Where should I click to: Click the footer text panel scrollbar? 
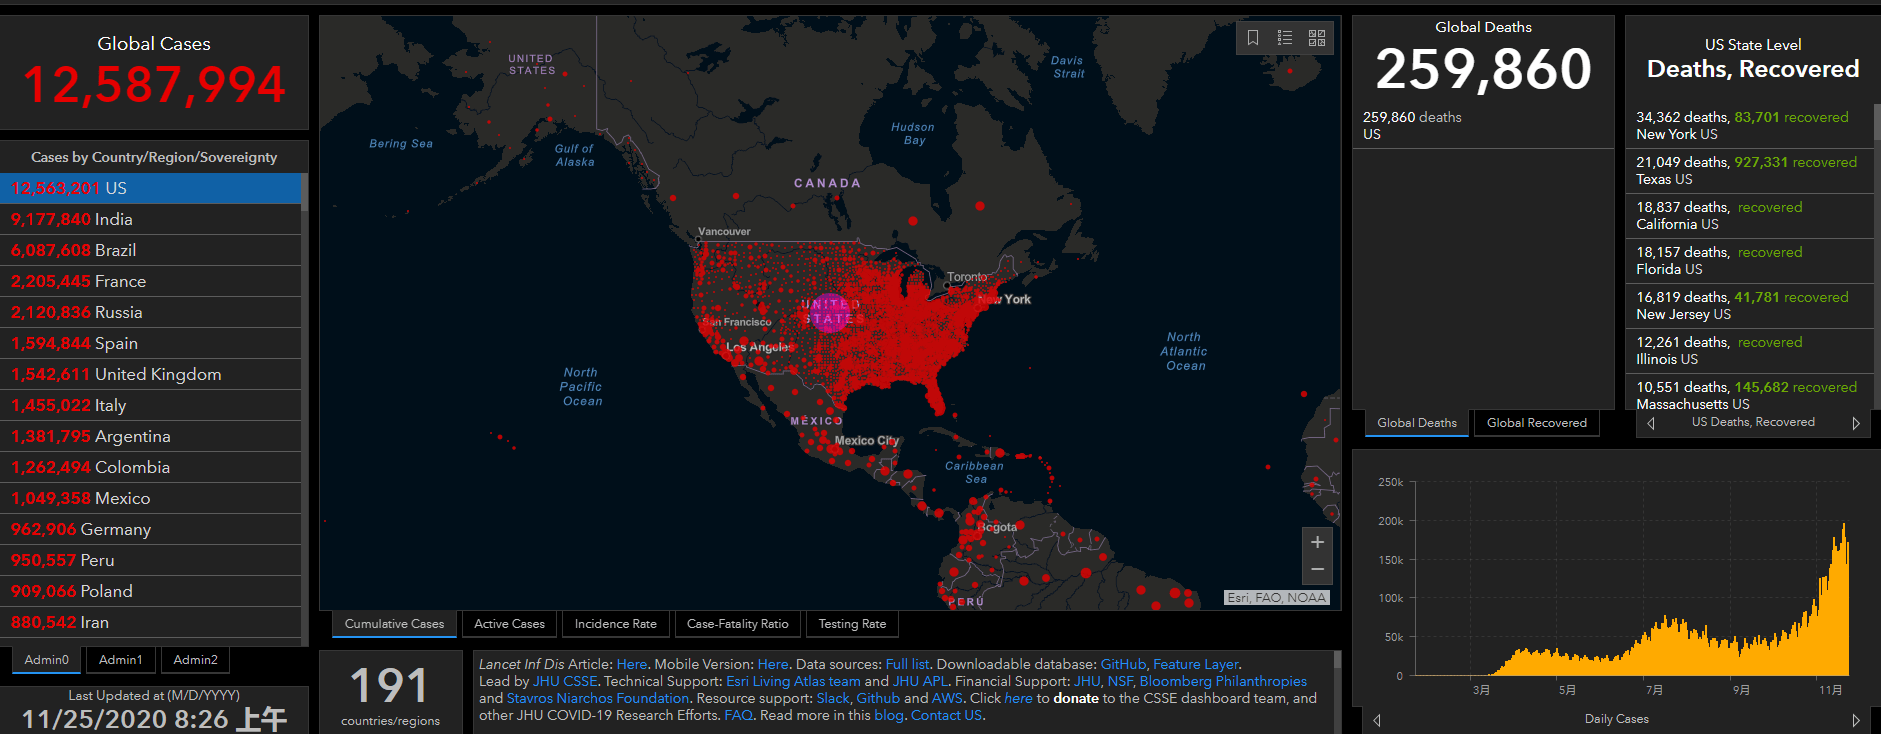click(x=1337, y=690)
